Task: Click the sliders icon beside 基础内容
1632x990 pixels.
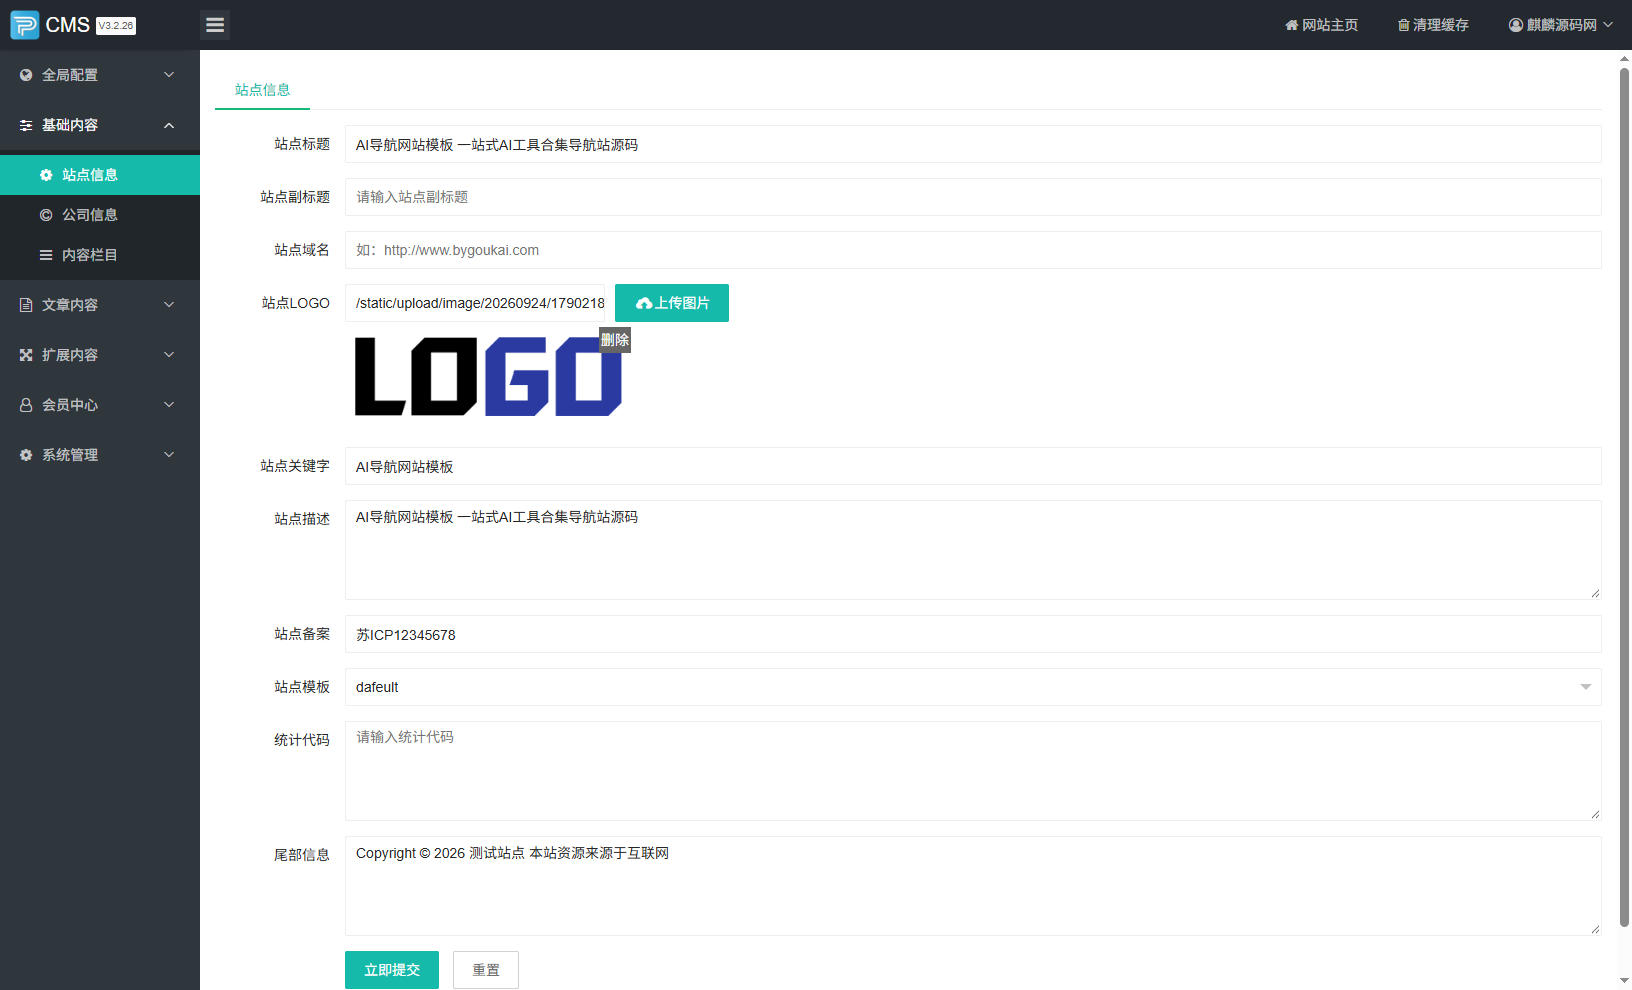Action: pos(26,125)
